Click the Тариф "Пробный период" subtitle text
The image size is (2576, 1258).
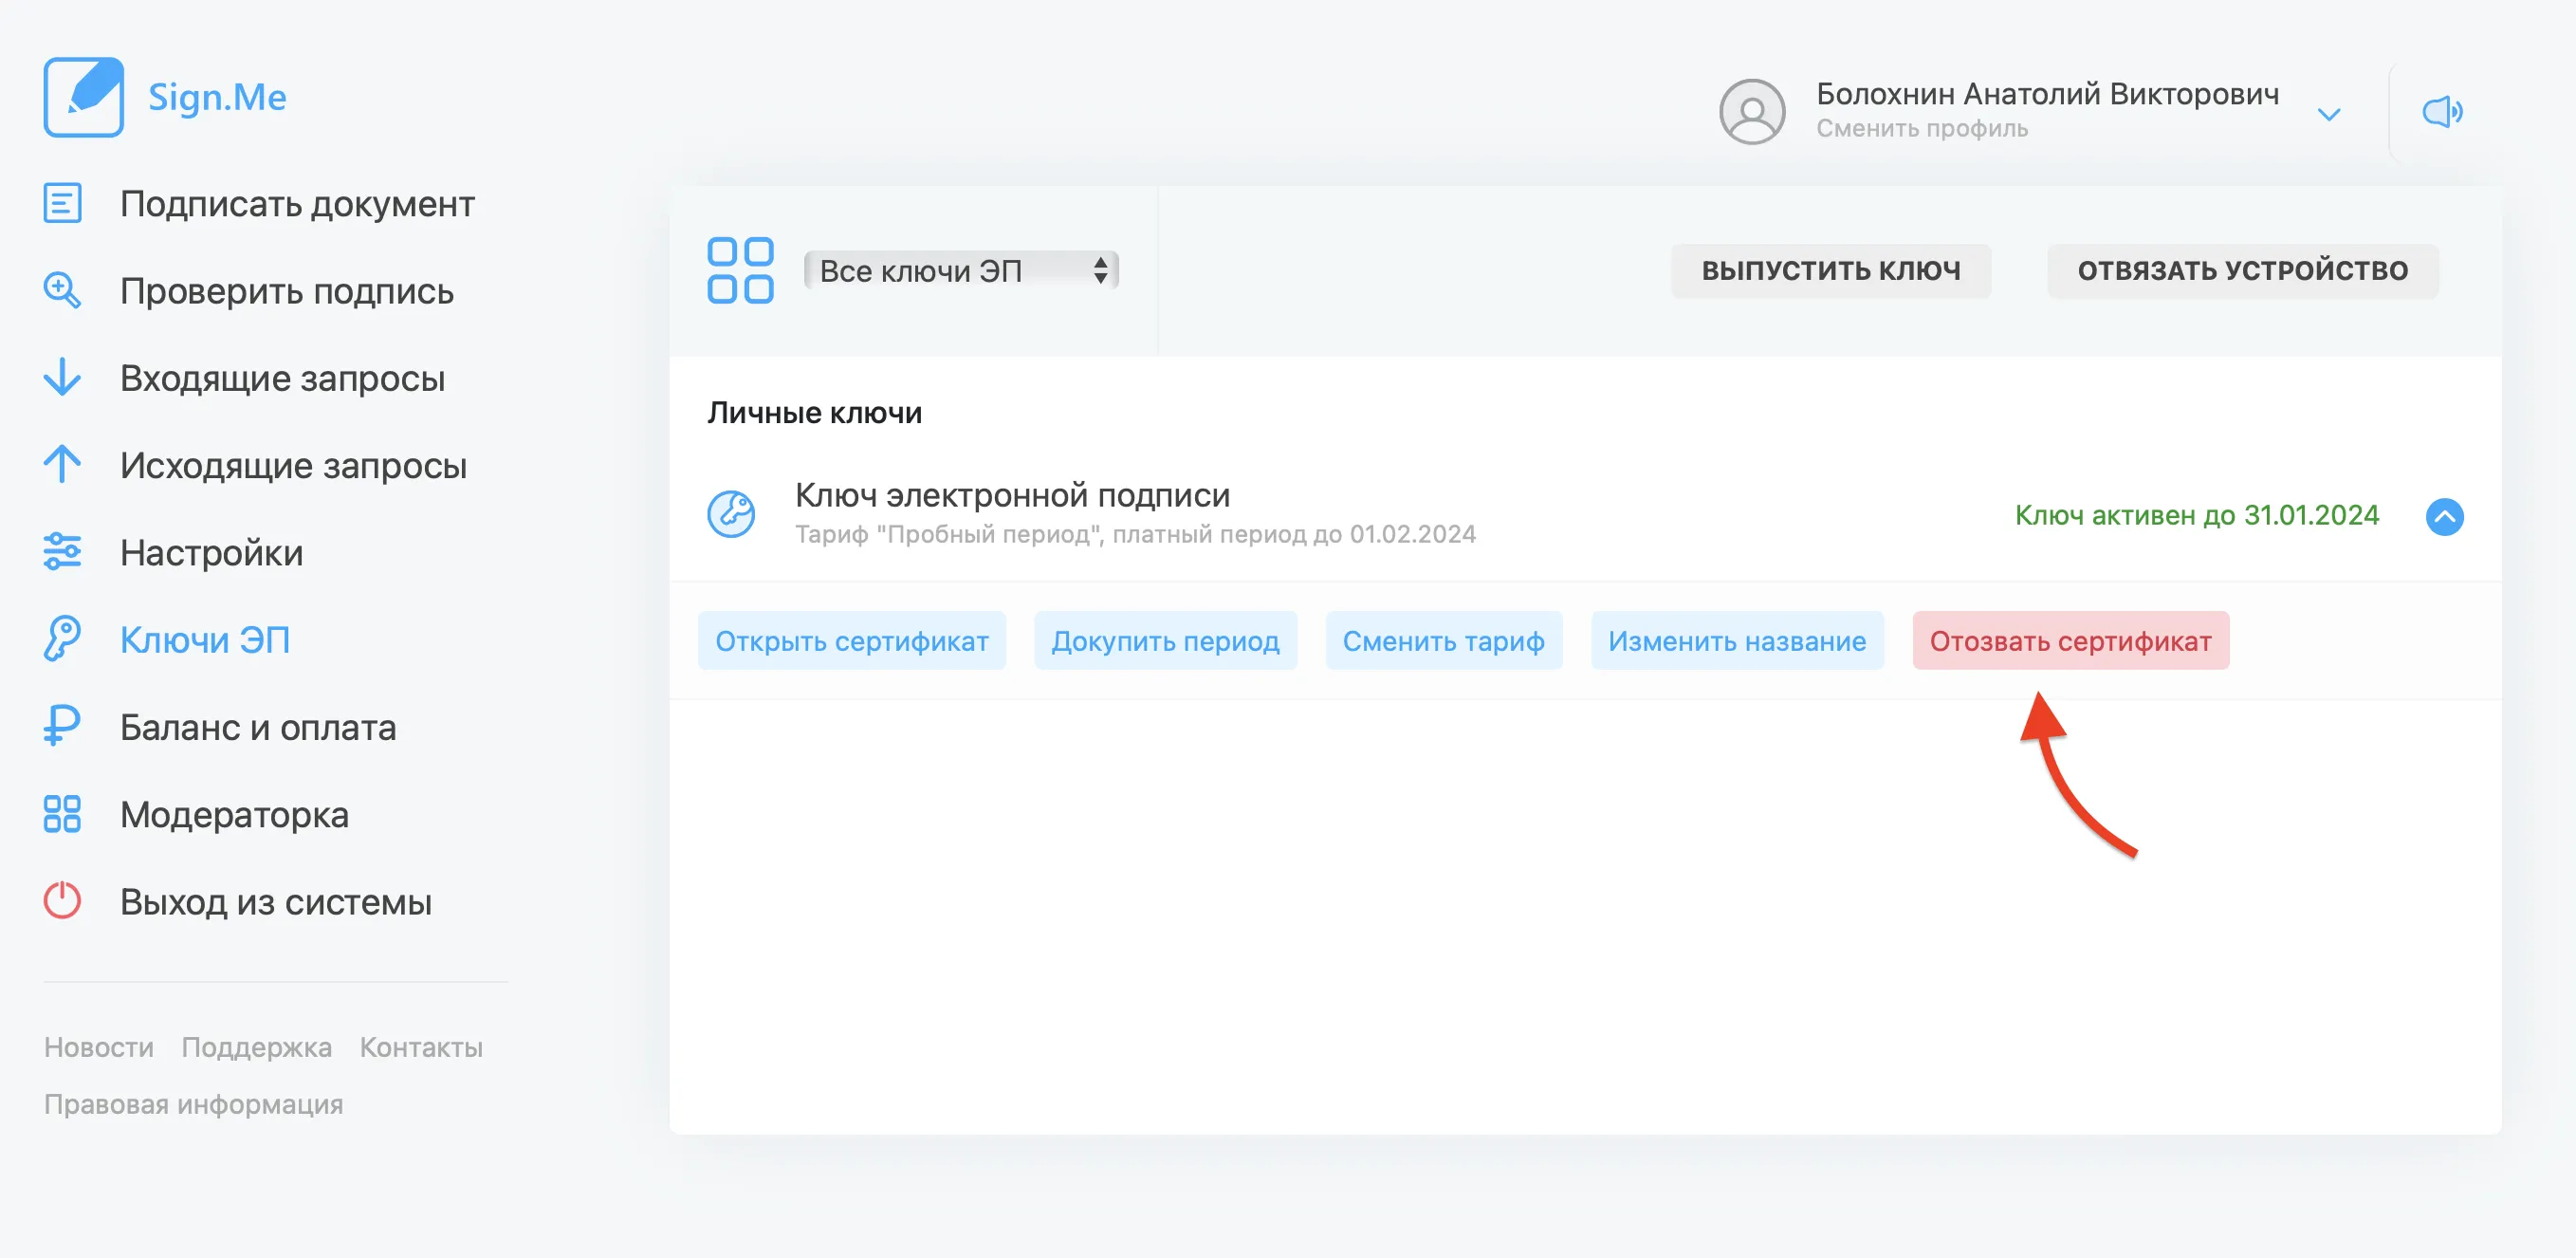click(1135, 534)
